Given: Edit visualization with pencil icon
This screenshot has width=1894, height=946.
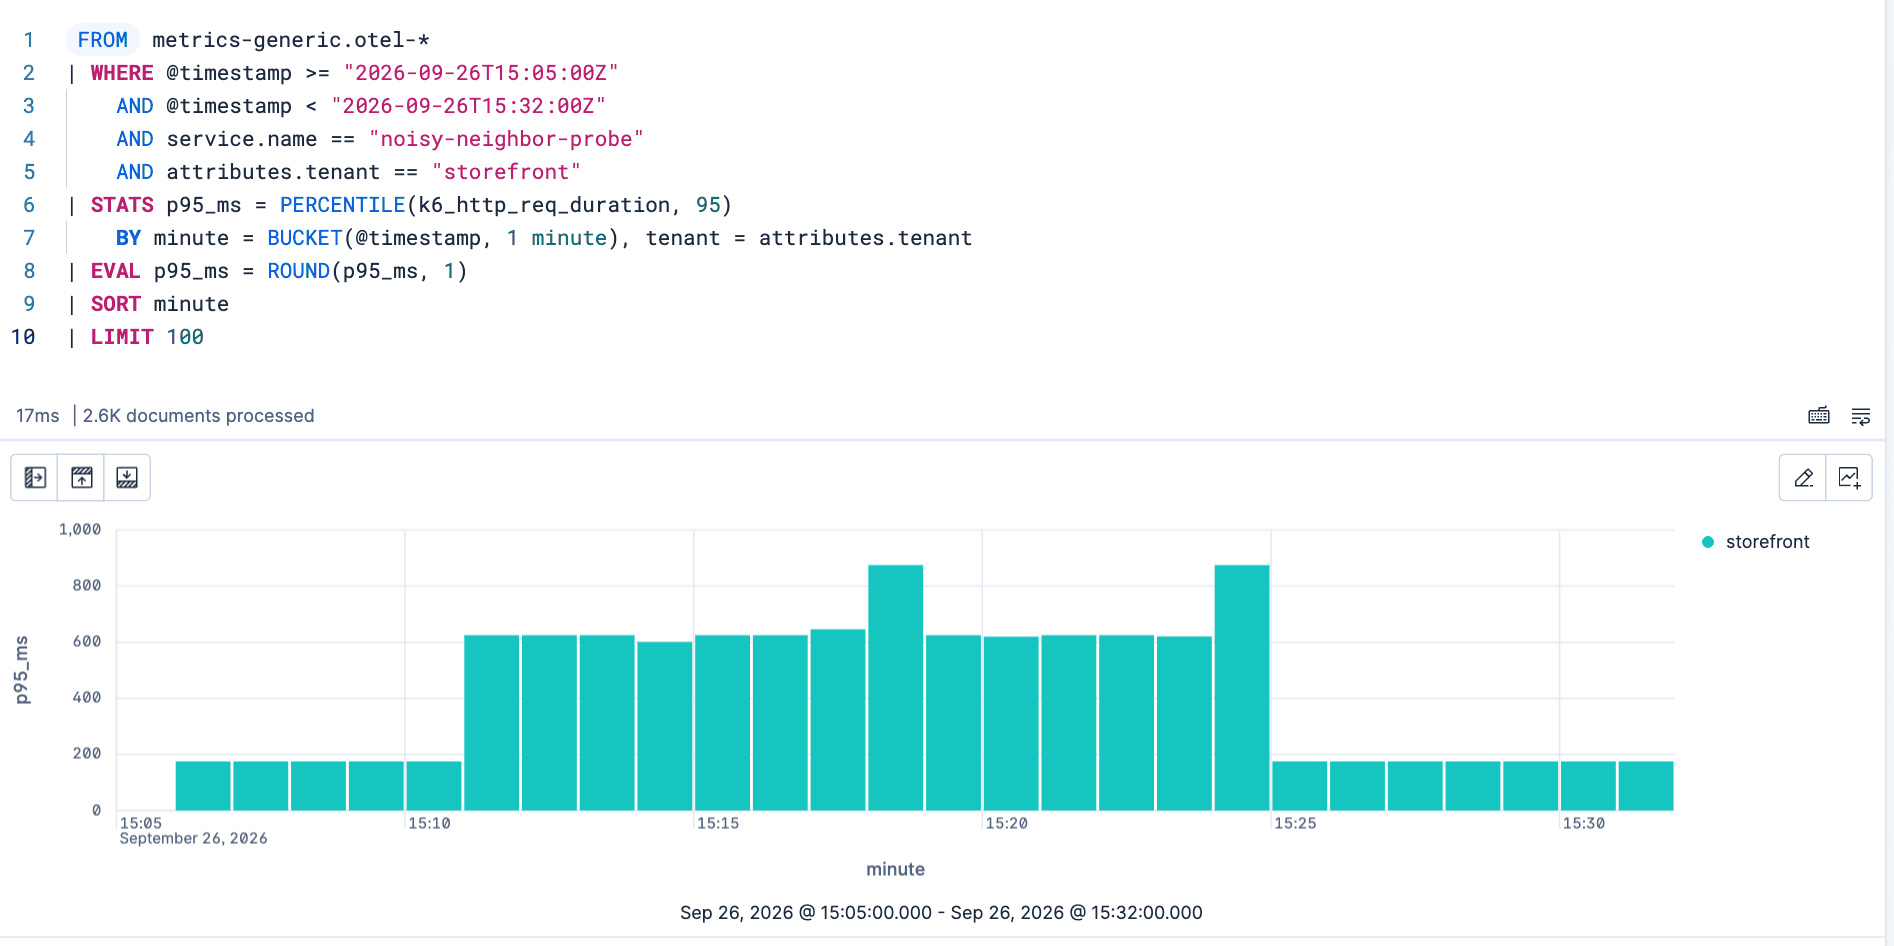Looking at the screenshot, I should tap(1803, 478).
